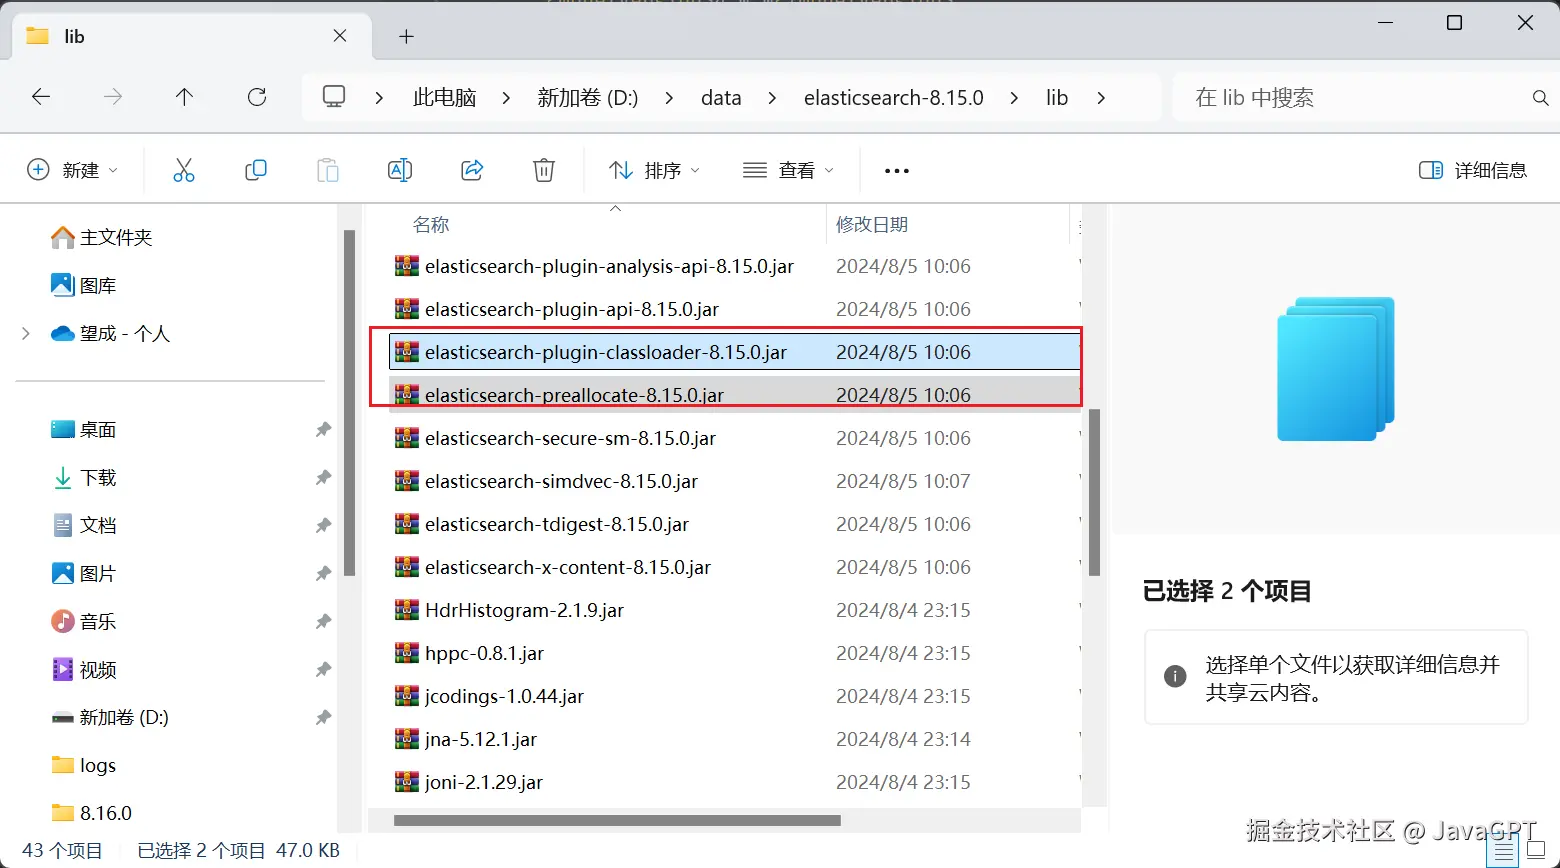Expand chevron after 新加卷 (D:) in address bar
Viewport: 1560px width, 868px height.
click(669, 98)
